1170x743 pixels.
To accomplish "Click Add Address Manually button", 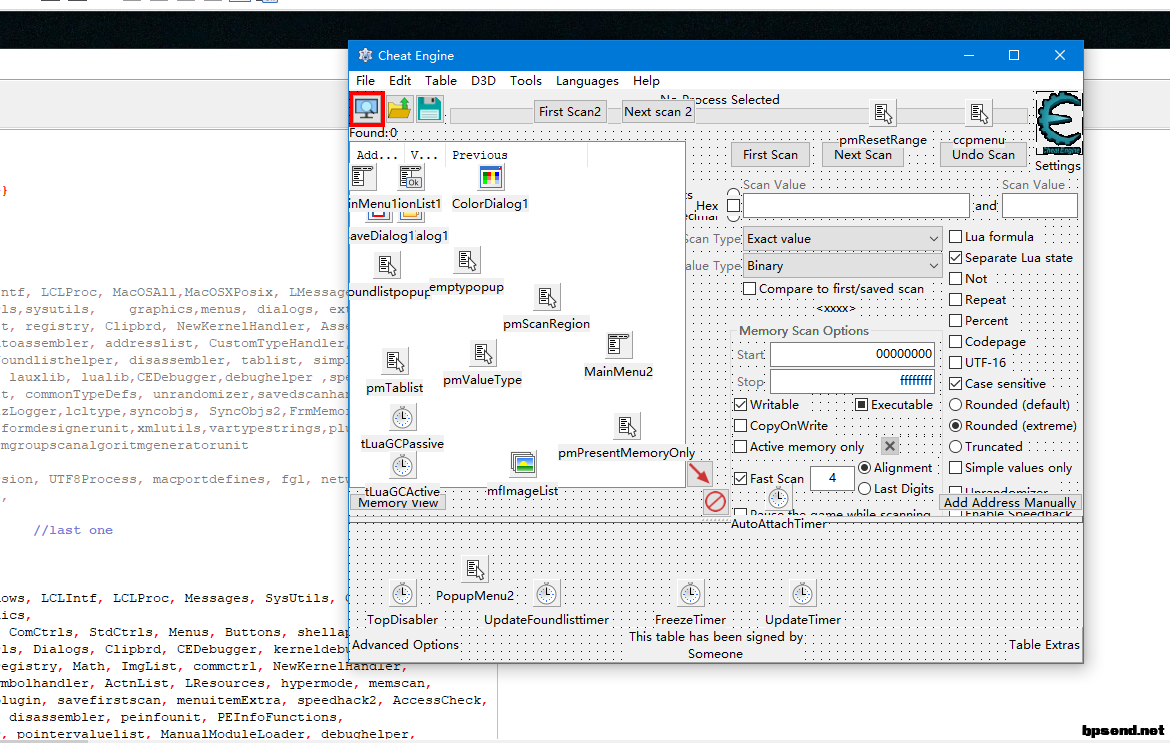I will point(1010,502).
